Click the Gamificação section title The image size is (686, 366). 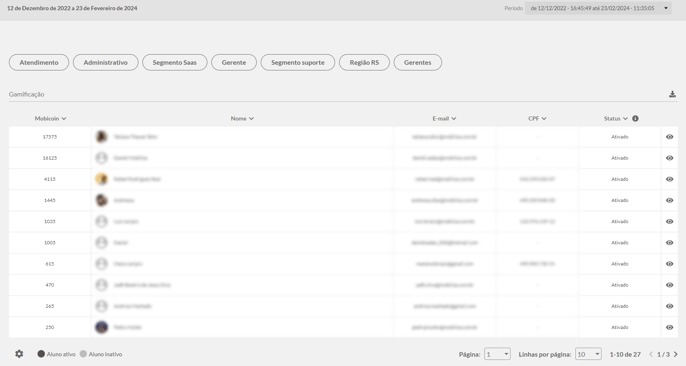pyautogui.click(x=27, y=94)
